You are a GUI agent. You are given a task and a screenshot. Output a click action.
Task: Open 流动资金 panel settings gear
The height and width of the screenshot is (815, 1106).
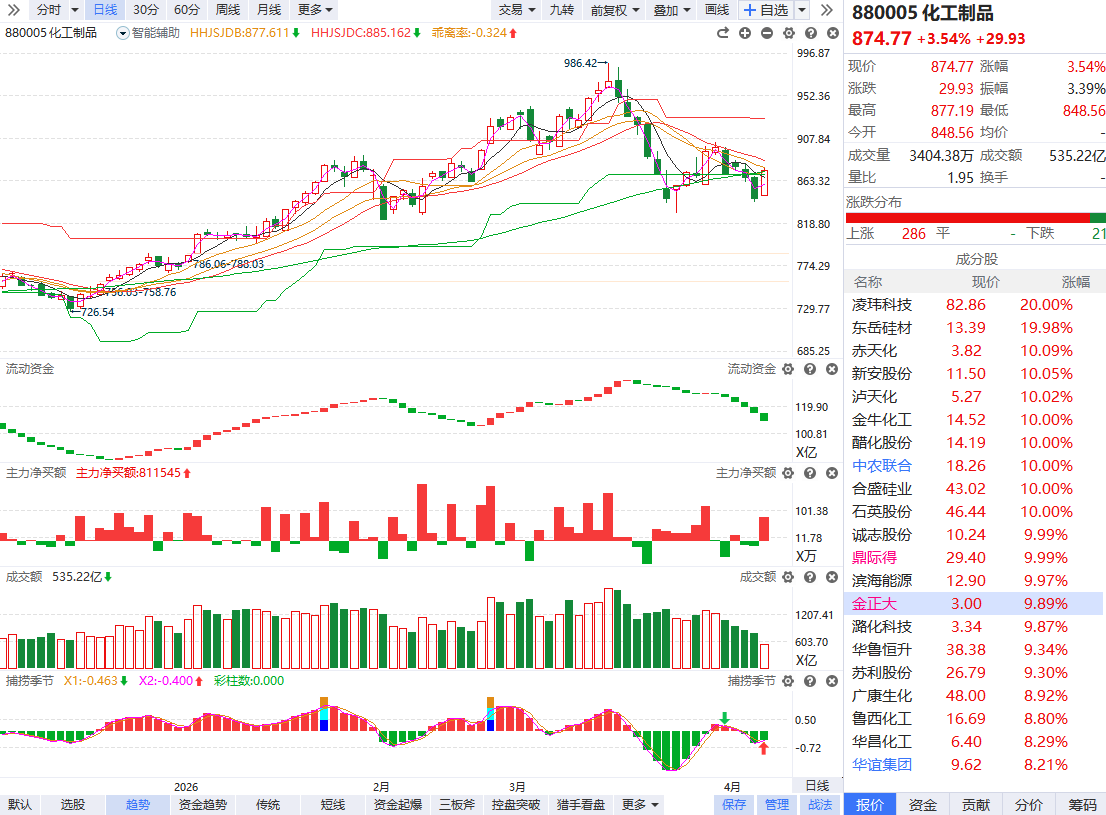pyautogui.click(x=788, y=369)
